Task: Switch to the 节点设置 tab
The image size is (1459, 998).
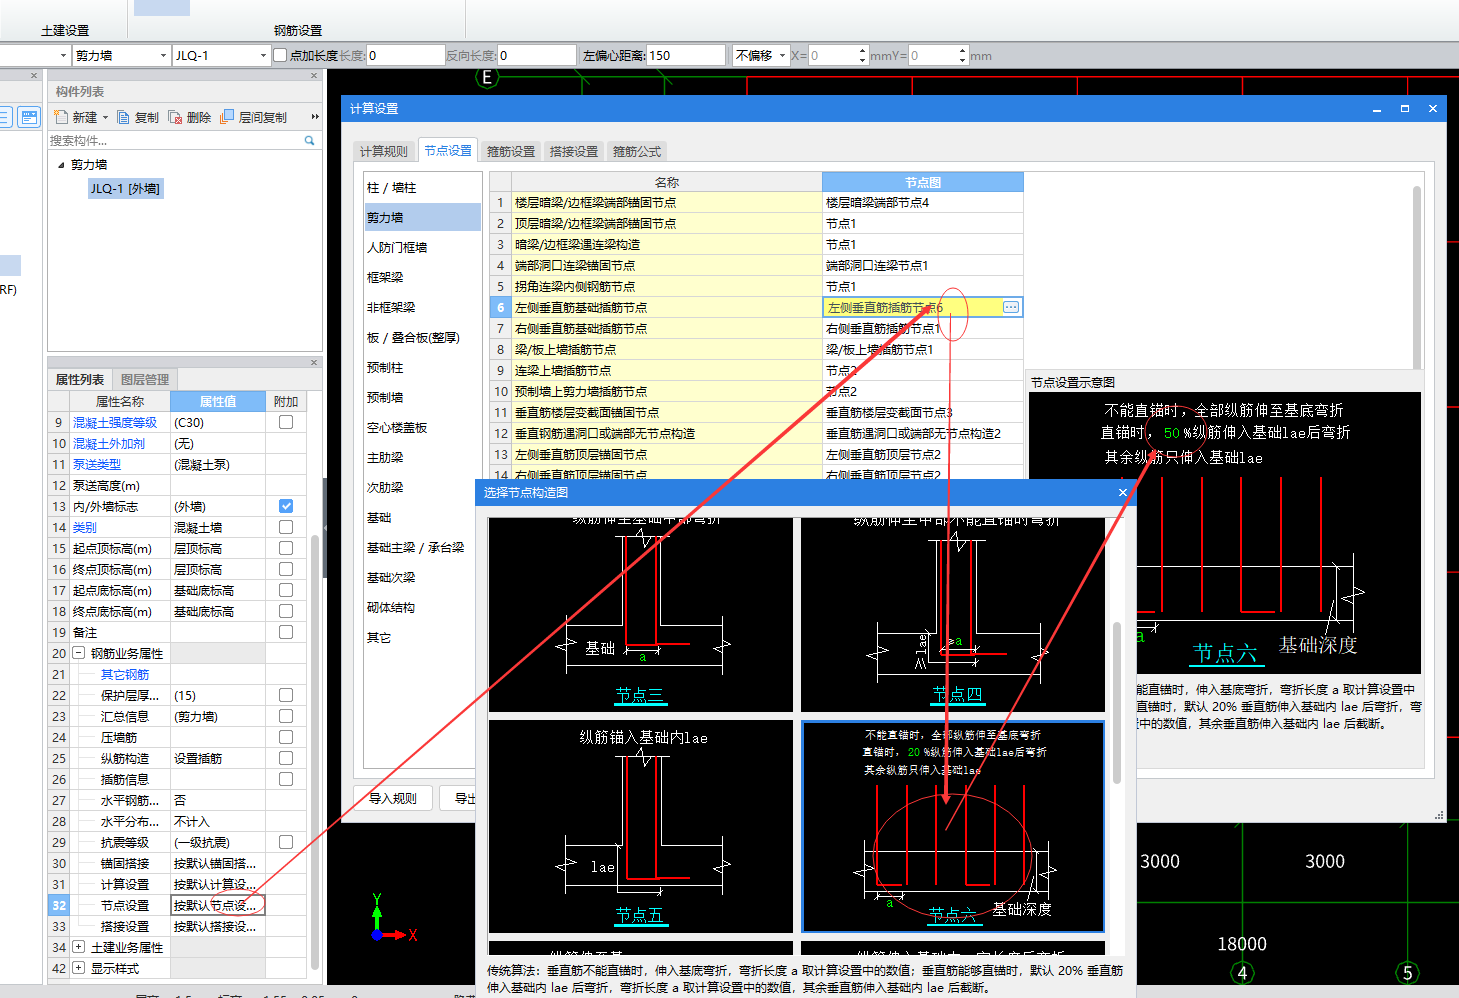Action: (x=447, y=150)
